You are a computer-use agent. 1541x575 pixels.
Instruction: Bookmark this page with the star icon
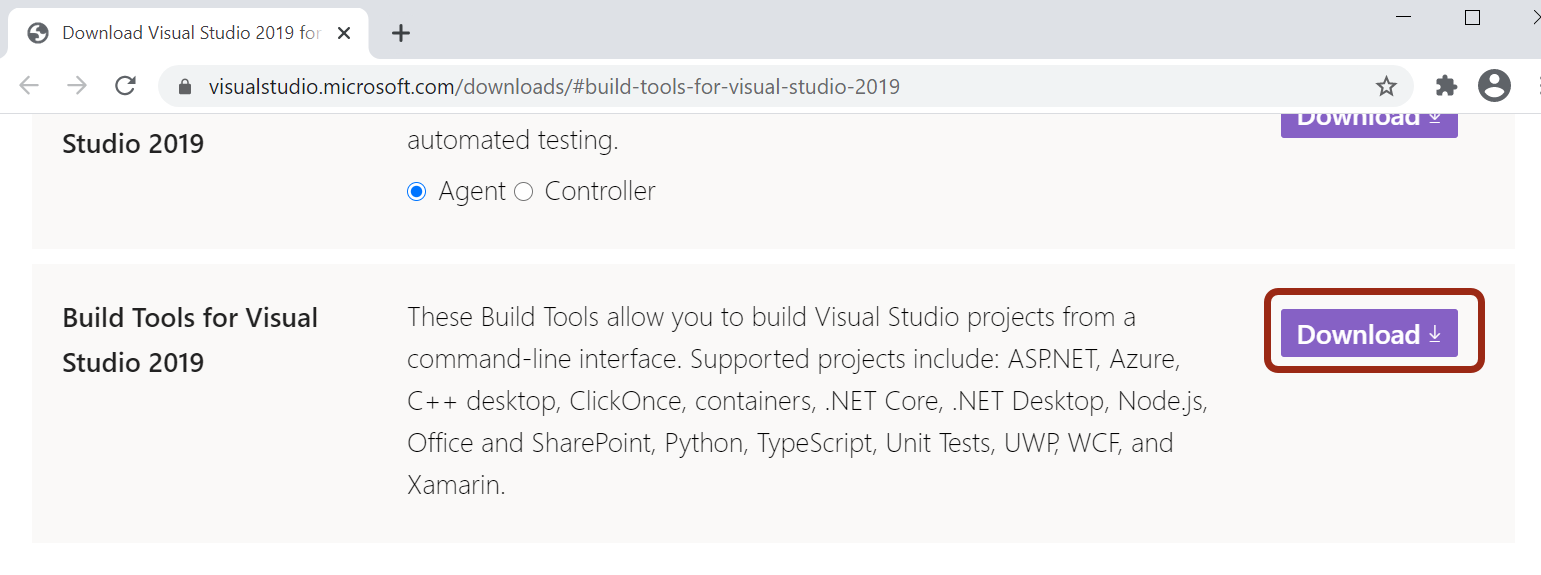pos(1386,87)
